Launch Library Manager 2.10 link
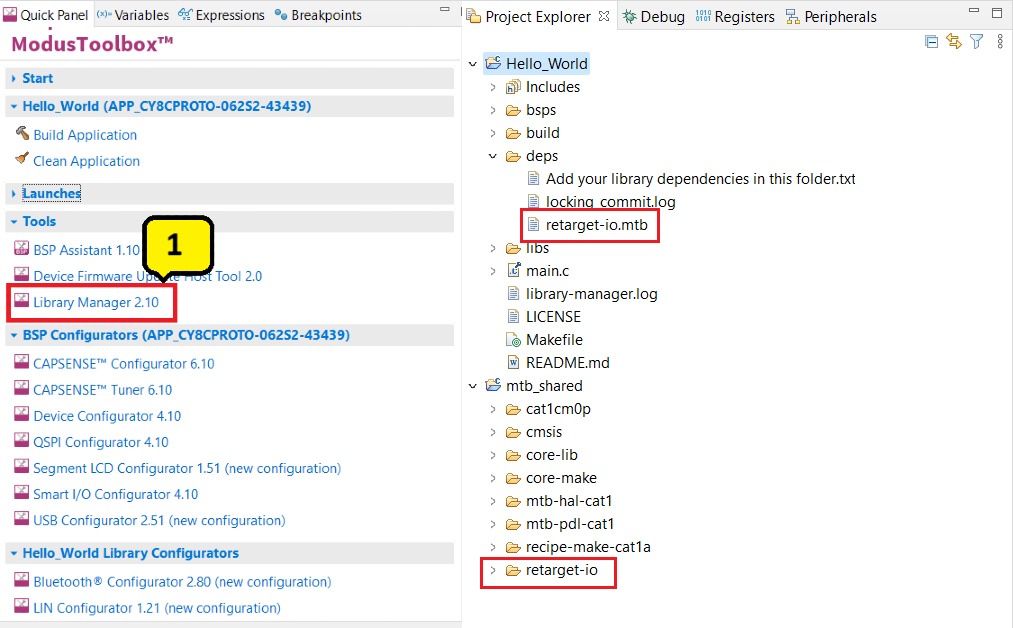The width and height of the screenshot is (1013, 628). 96,302
